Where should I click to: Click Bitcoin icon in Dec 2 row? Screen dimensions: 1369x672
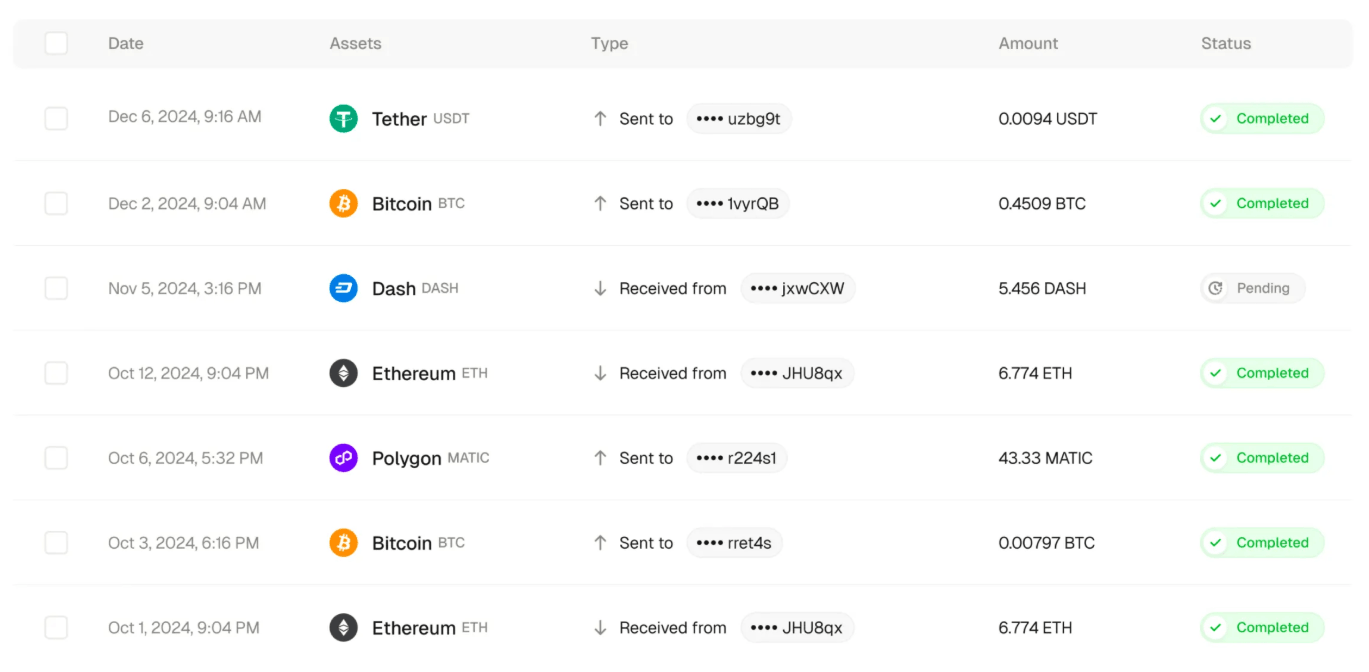pos(343,204)
